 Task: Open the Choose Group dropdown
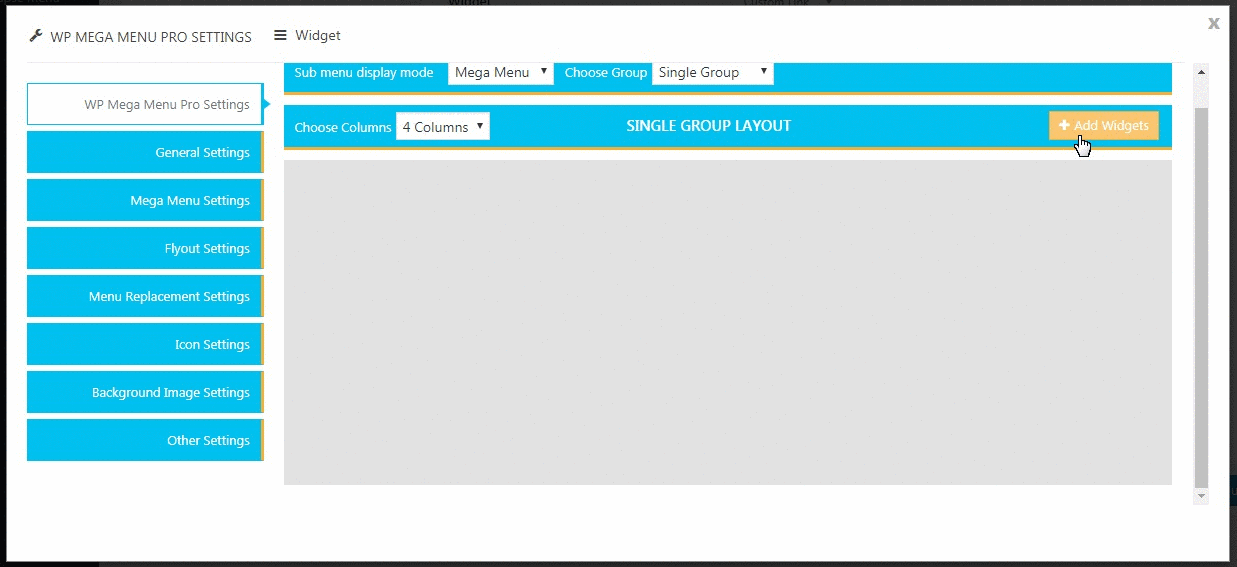click(713, 72)
